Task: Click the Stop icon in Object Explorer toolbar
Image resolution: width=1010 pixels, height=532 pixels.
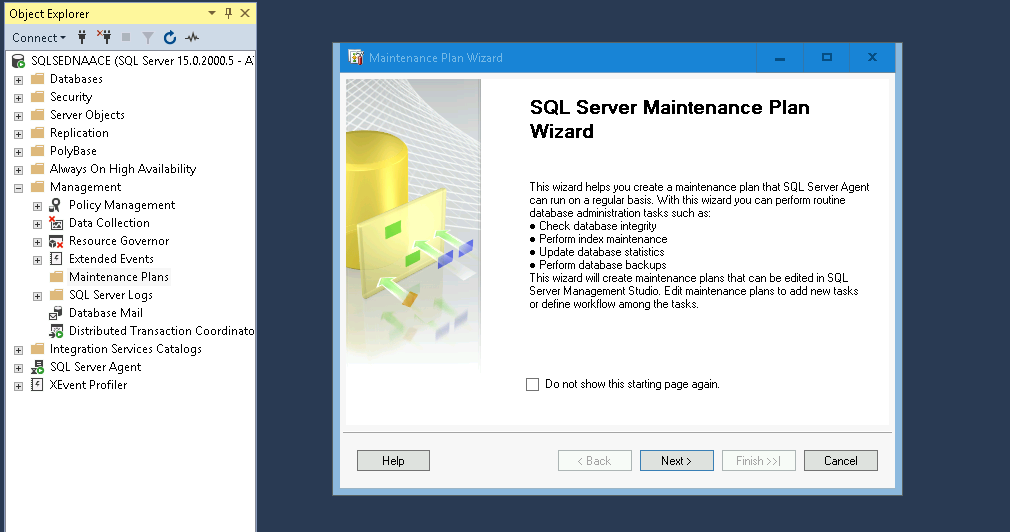Action: coord(126,37)
